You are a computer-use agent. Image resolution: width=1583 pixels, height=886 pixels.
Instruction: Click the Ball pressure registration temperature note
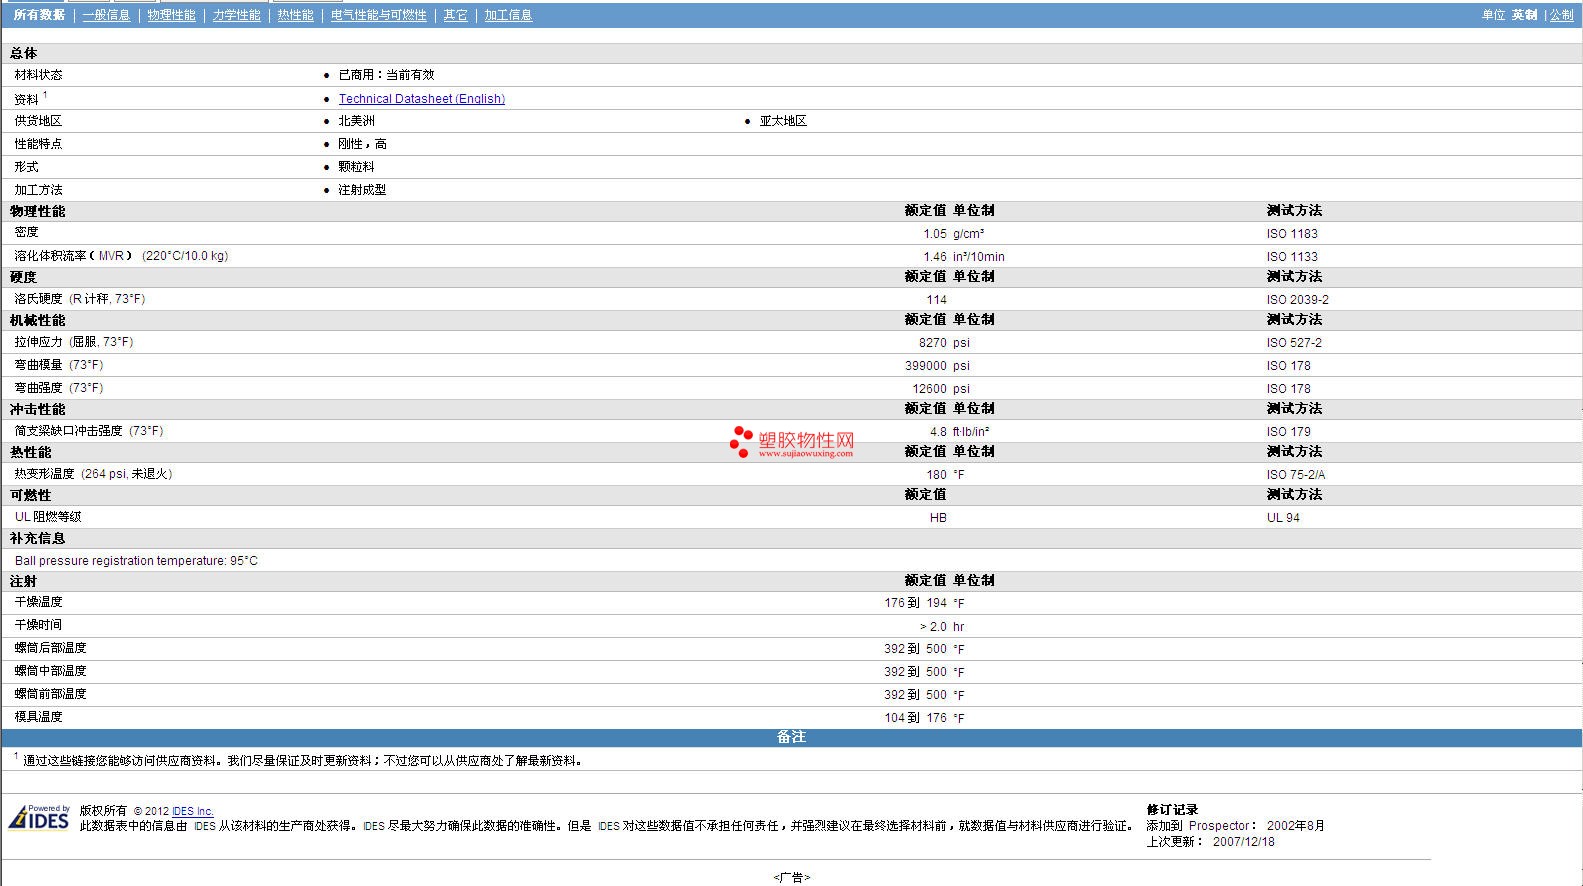click(x=136, y=561)
